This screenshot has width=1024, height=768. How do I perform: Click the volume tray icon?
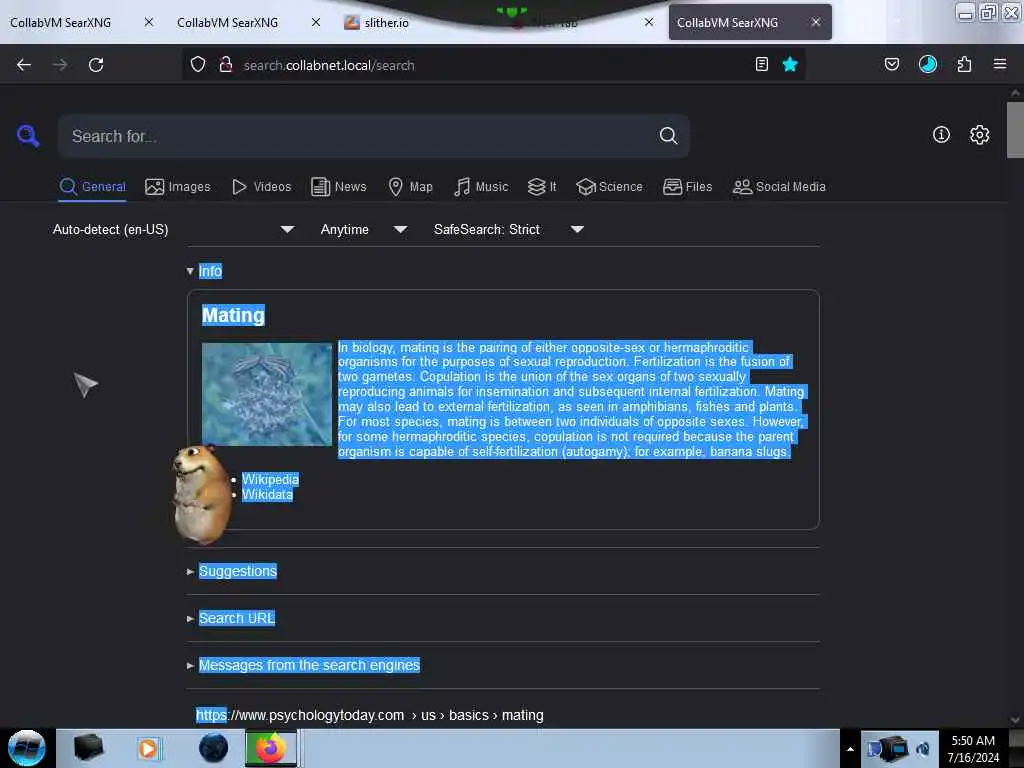[923, 748]
